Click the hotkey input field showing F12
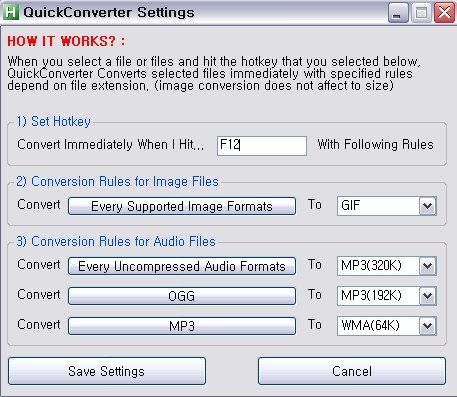The width and height of the screenshot is (457, 397). click(262, 146)
